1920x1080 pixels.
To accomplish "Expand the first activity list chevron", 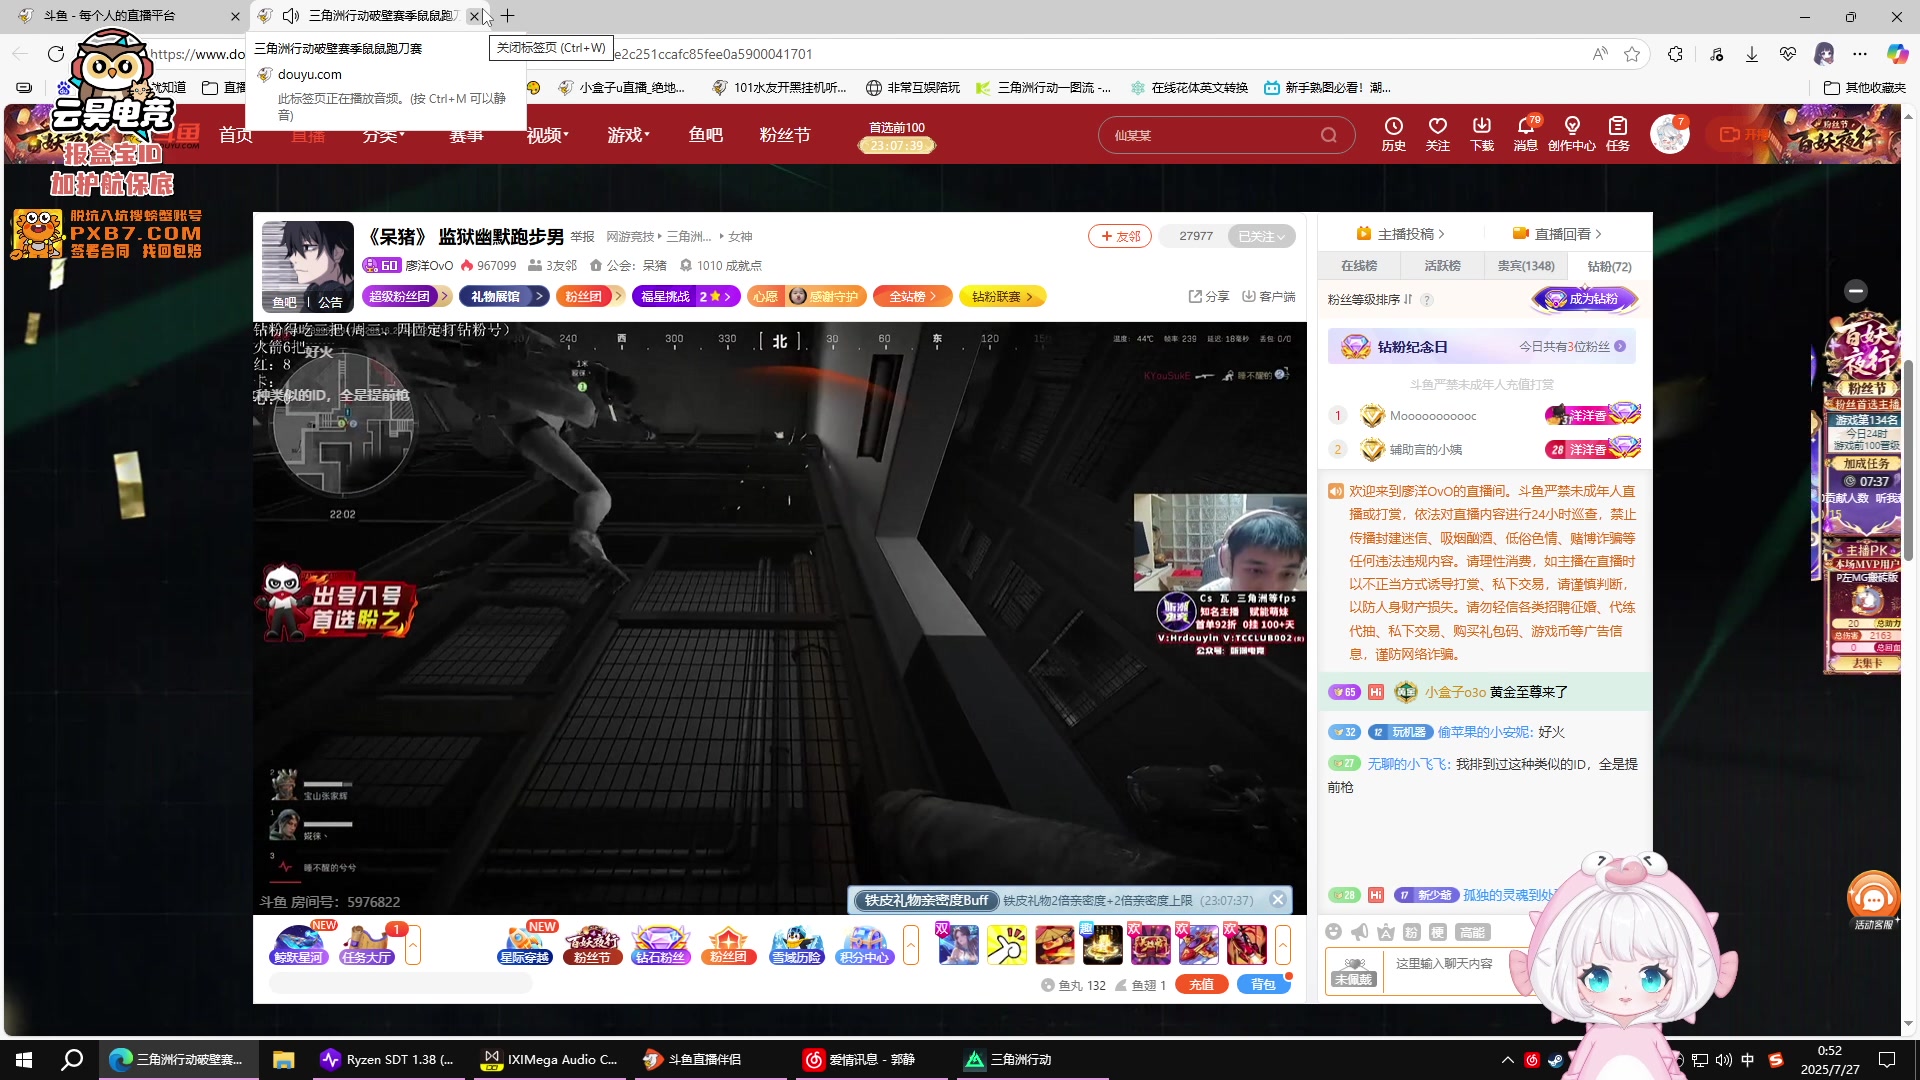I will click(x=412, y=945).
